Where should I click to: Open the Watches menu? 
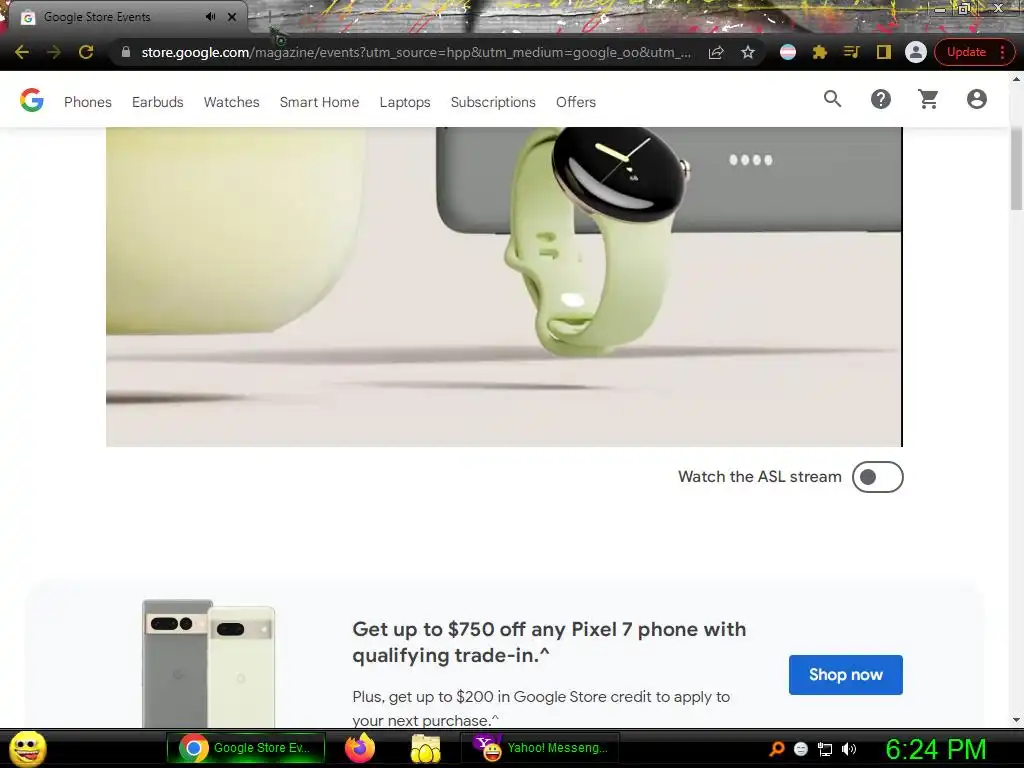[231, 102]
